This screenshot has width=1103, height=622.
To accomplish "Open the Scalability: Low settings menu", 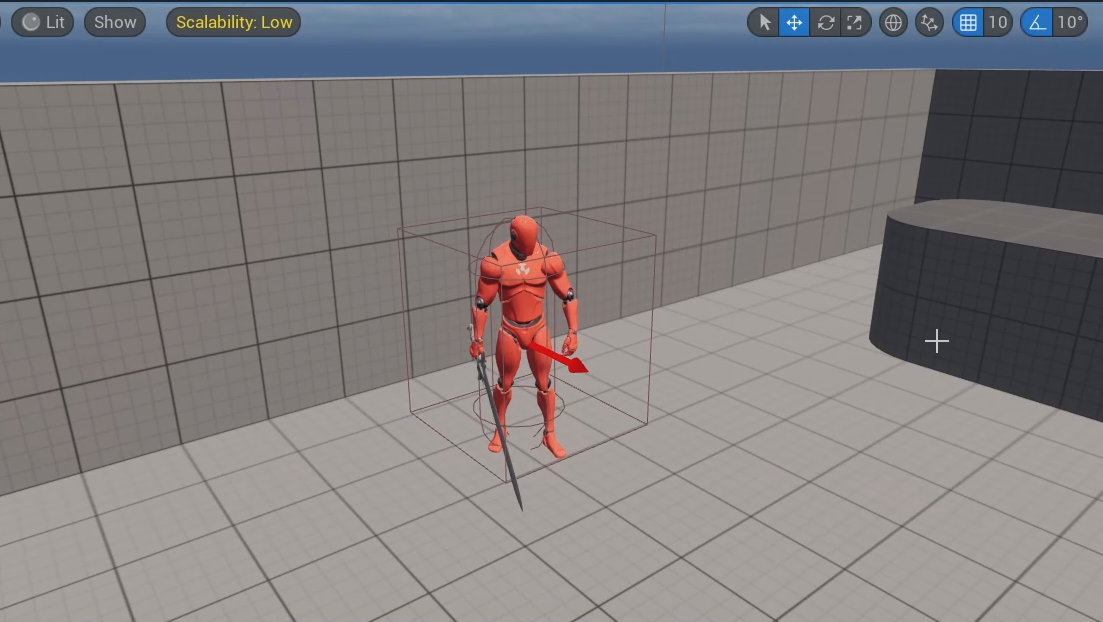I will [234, 22].
